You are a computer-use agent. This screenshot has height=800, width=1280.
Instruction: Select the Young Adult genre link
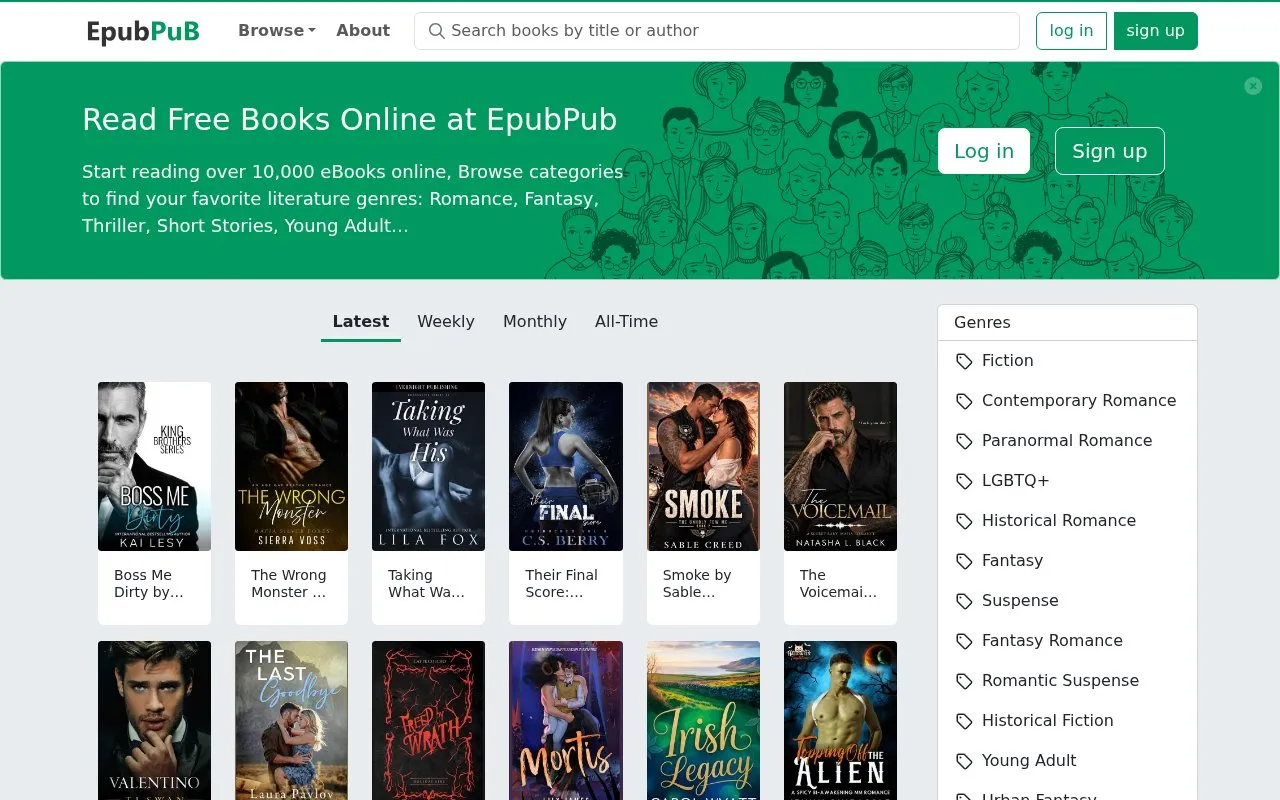point(1029,760)
